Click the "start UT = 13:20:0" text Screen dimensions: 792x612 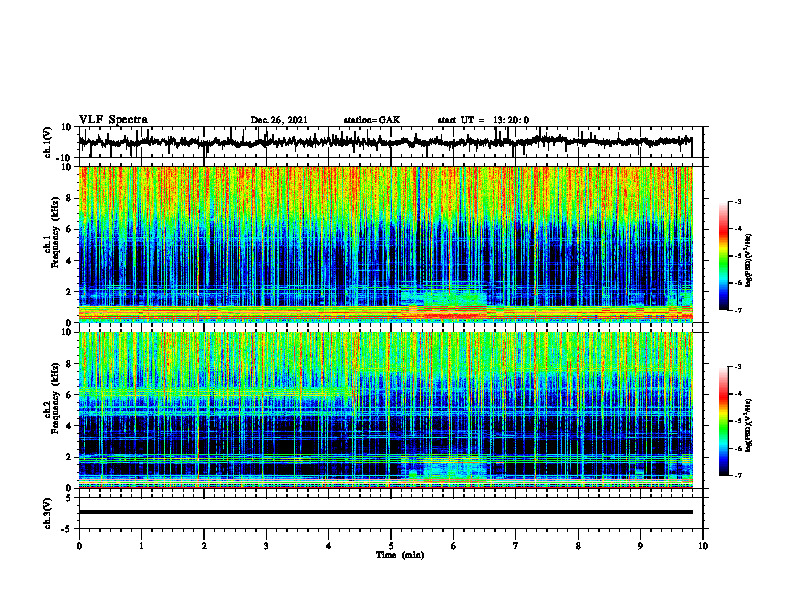pyautogui.click(x=483, y=120)
